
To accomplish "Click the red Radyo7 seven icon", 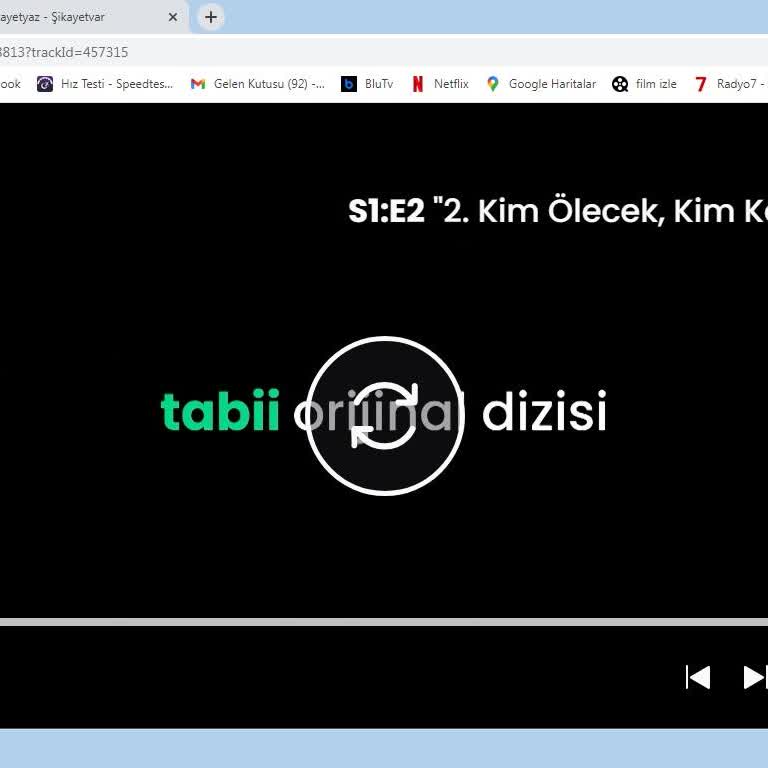I will (x=701, y=84).
